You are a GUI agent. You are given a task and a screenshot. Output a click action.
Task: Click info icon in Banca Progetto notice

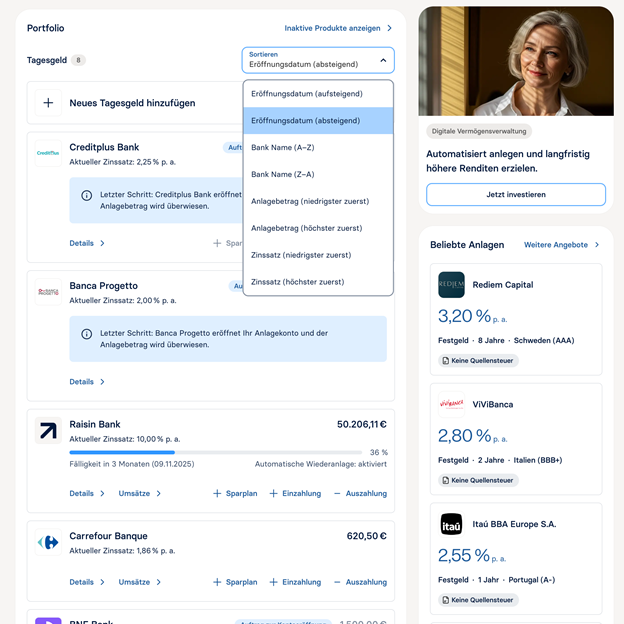tap(86, 334)
